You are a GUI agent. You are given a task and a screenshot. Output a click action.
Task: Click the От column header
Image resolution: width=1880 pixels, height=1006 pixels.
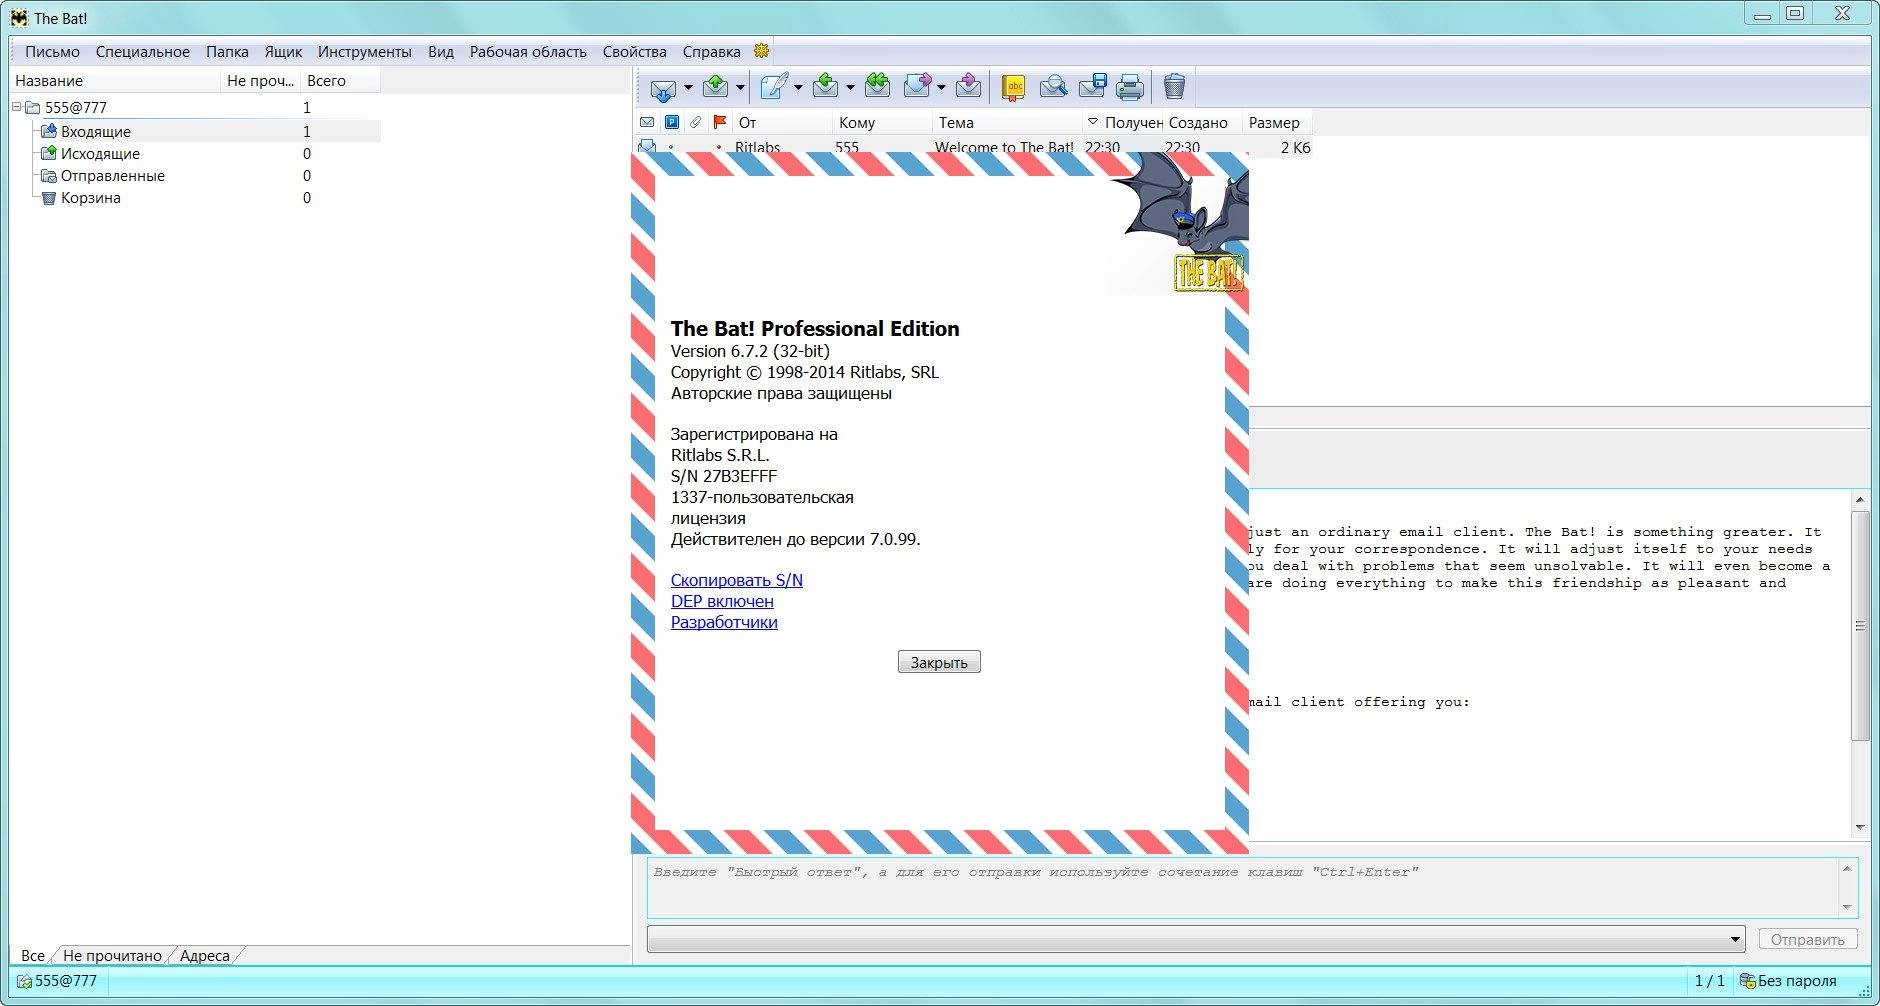tap(781, 122)
